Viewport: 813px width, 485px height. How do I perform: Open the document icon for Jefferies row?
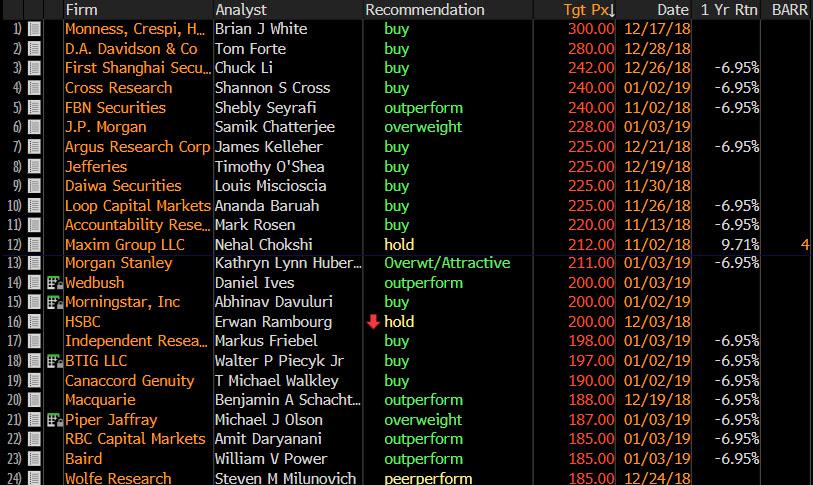(x=34, y=167)
